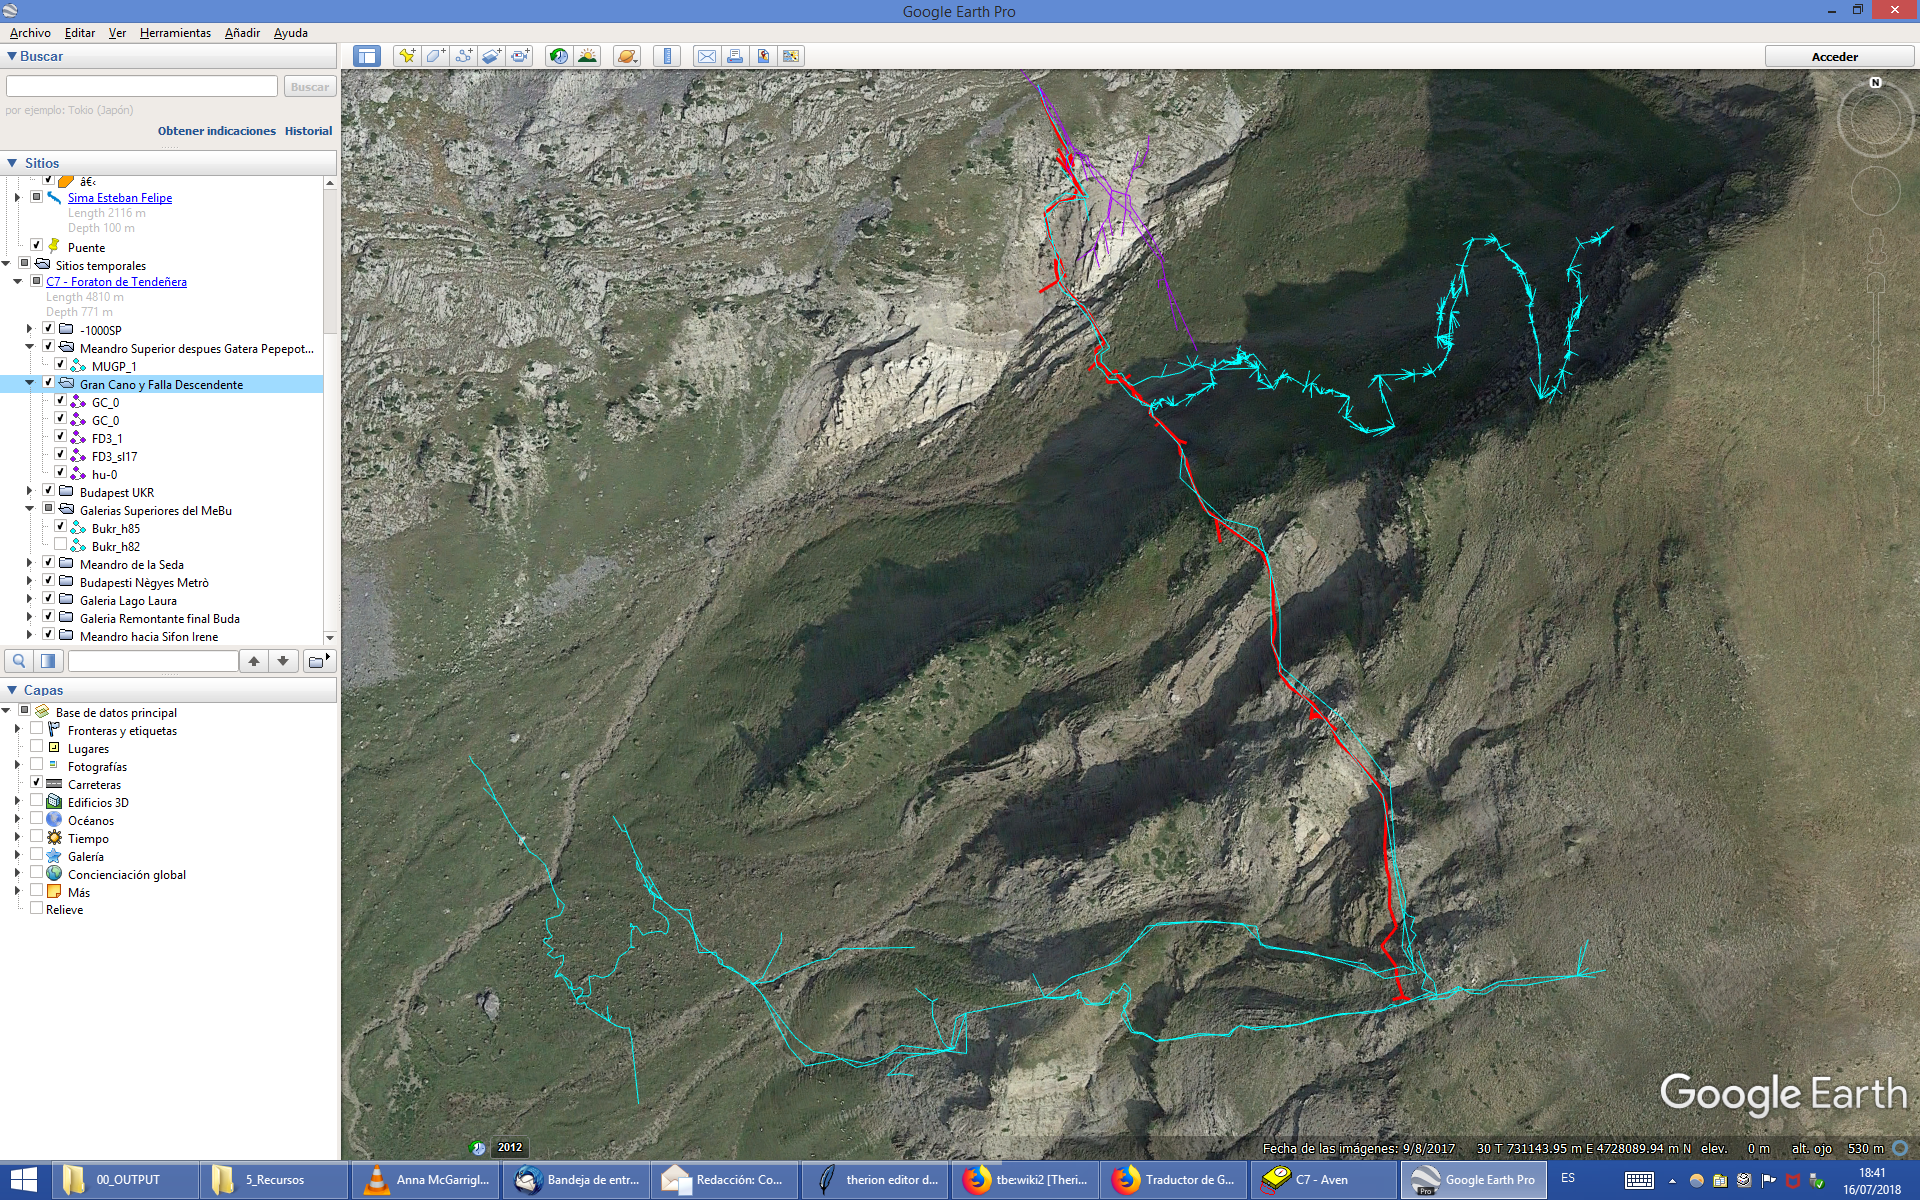The image size is (1920, 1200).
Task: Collapse Galerias Superiores del MeBu folder
Action: tap(29, 509)
